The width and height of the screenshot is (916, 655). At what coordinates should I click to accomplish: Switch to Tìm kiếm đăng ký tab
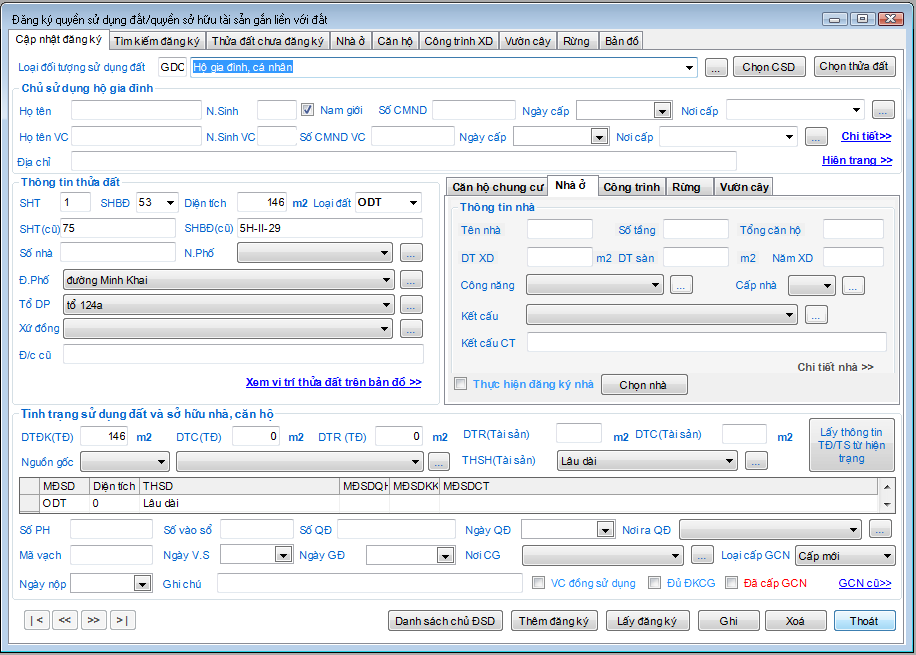(x=157, y=41)
